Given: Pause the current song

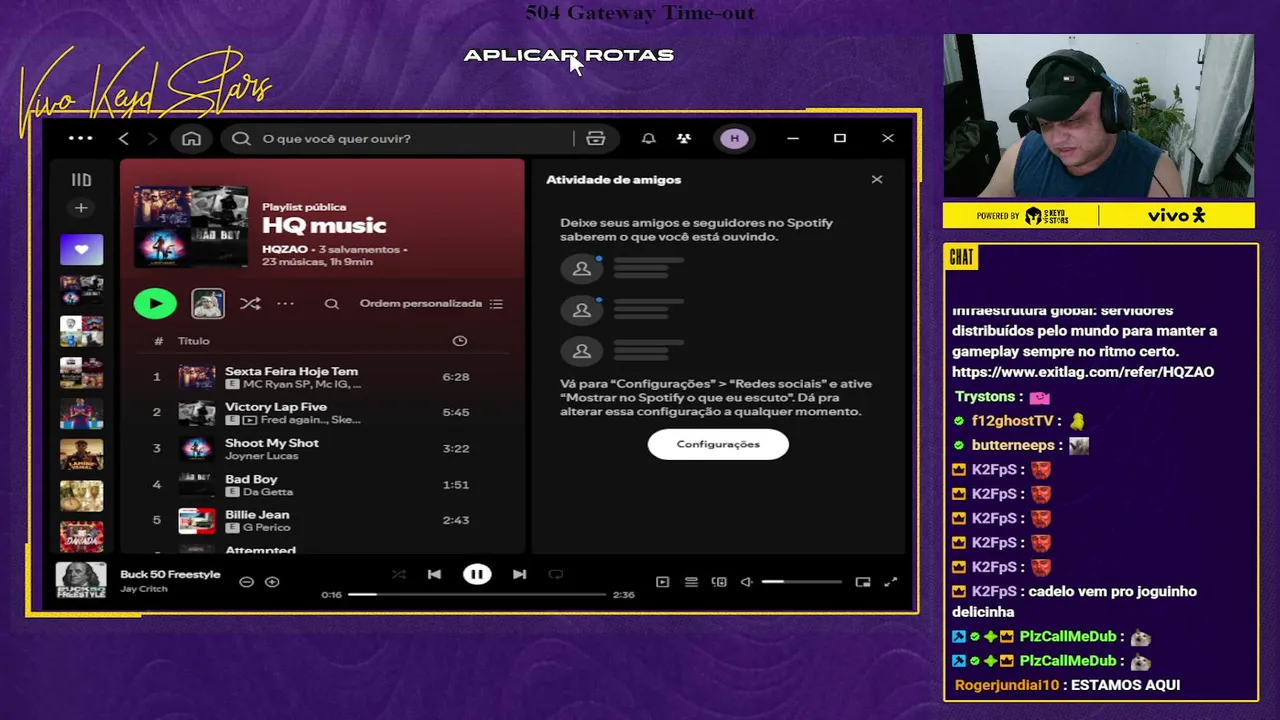Looking at the screenshot, I should pyautogui.click(x=477, y=574).
